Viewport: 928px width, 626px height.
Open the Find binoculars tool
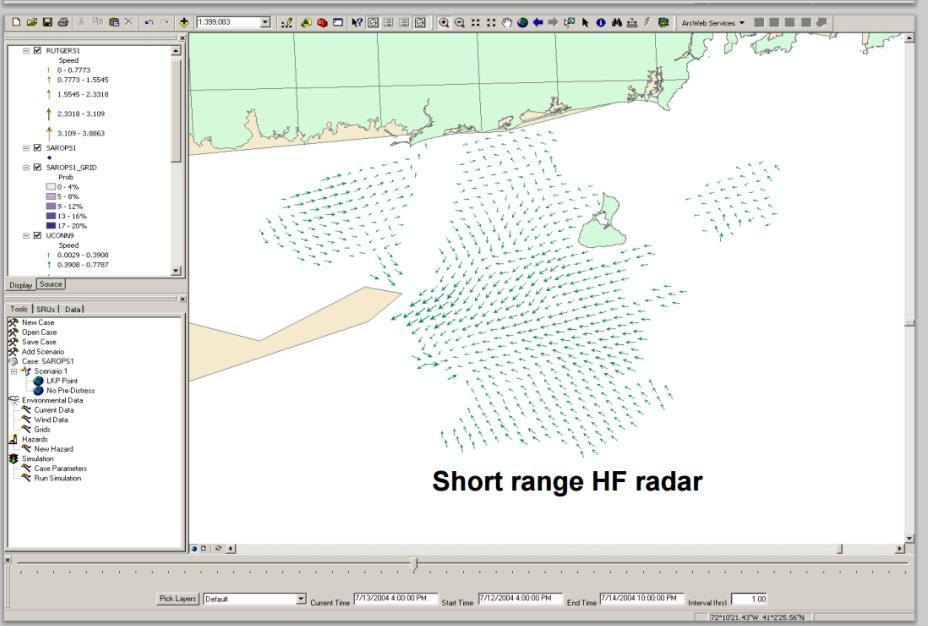pos(617,22)
